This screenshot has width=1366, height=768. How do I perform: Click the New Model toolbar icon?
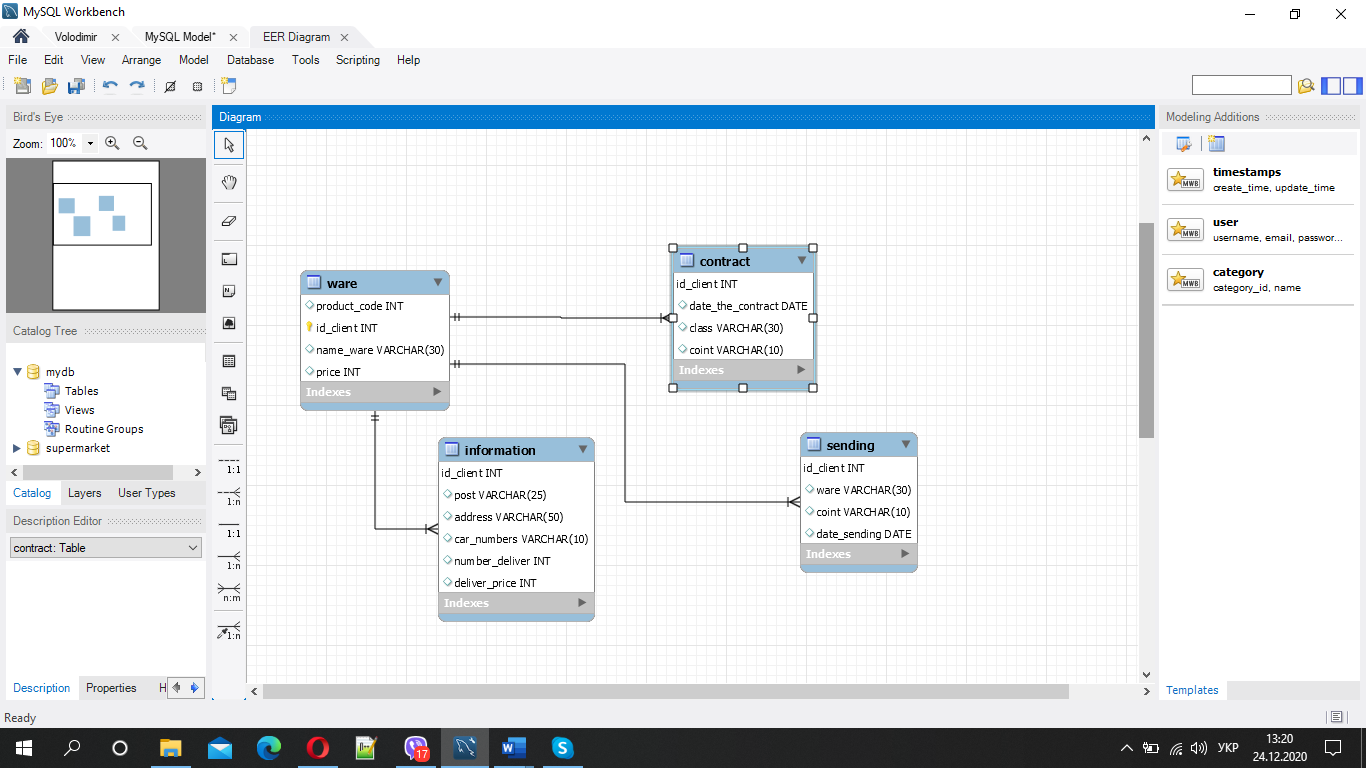pyautogui.click(x=22, y=86)
